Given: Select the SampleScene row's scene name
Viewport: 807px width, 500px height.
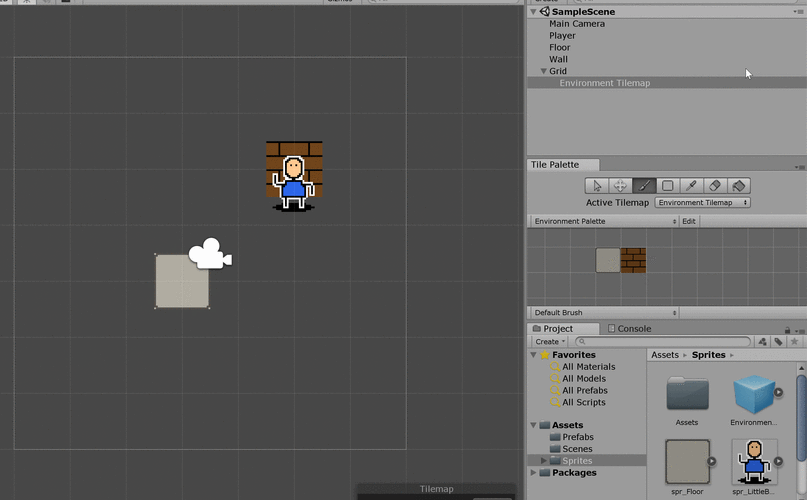Looking at the screenshot, I should point(583,12).
